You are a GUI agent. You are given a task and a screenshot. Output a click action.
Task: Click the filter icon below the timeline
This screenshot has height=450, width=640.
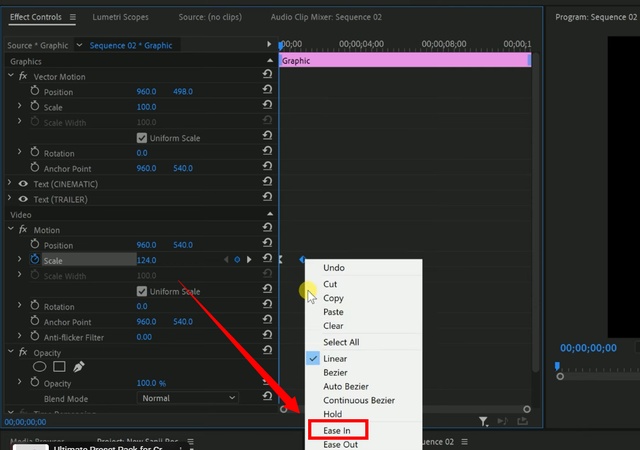(x=483, y=422)
